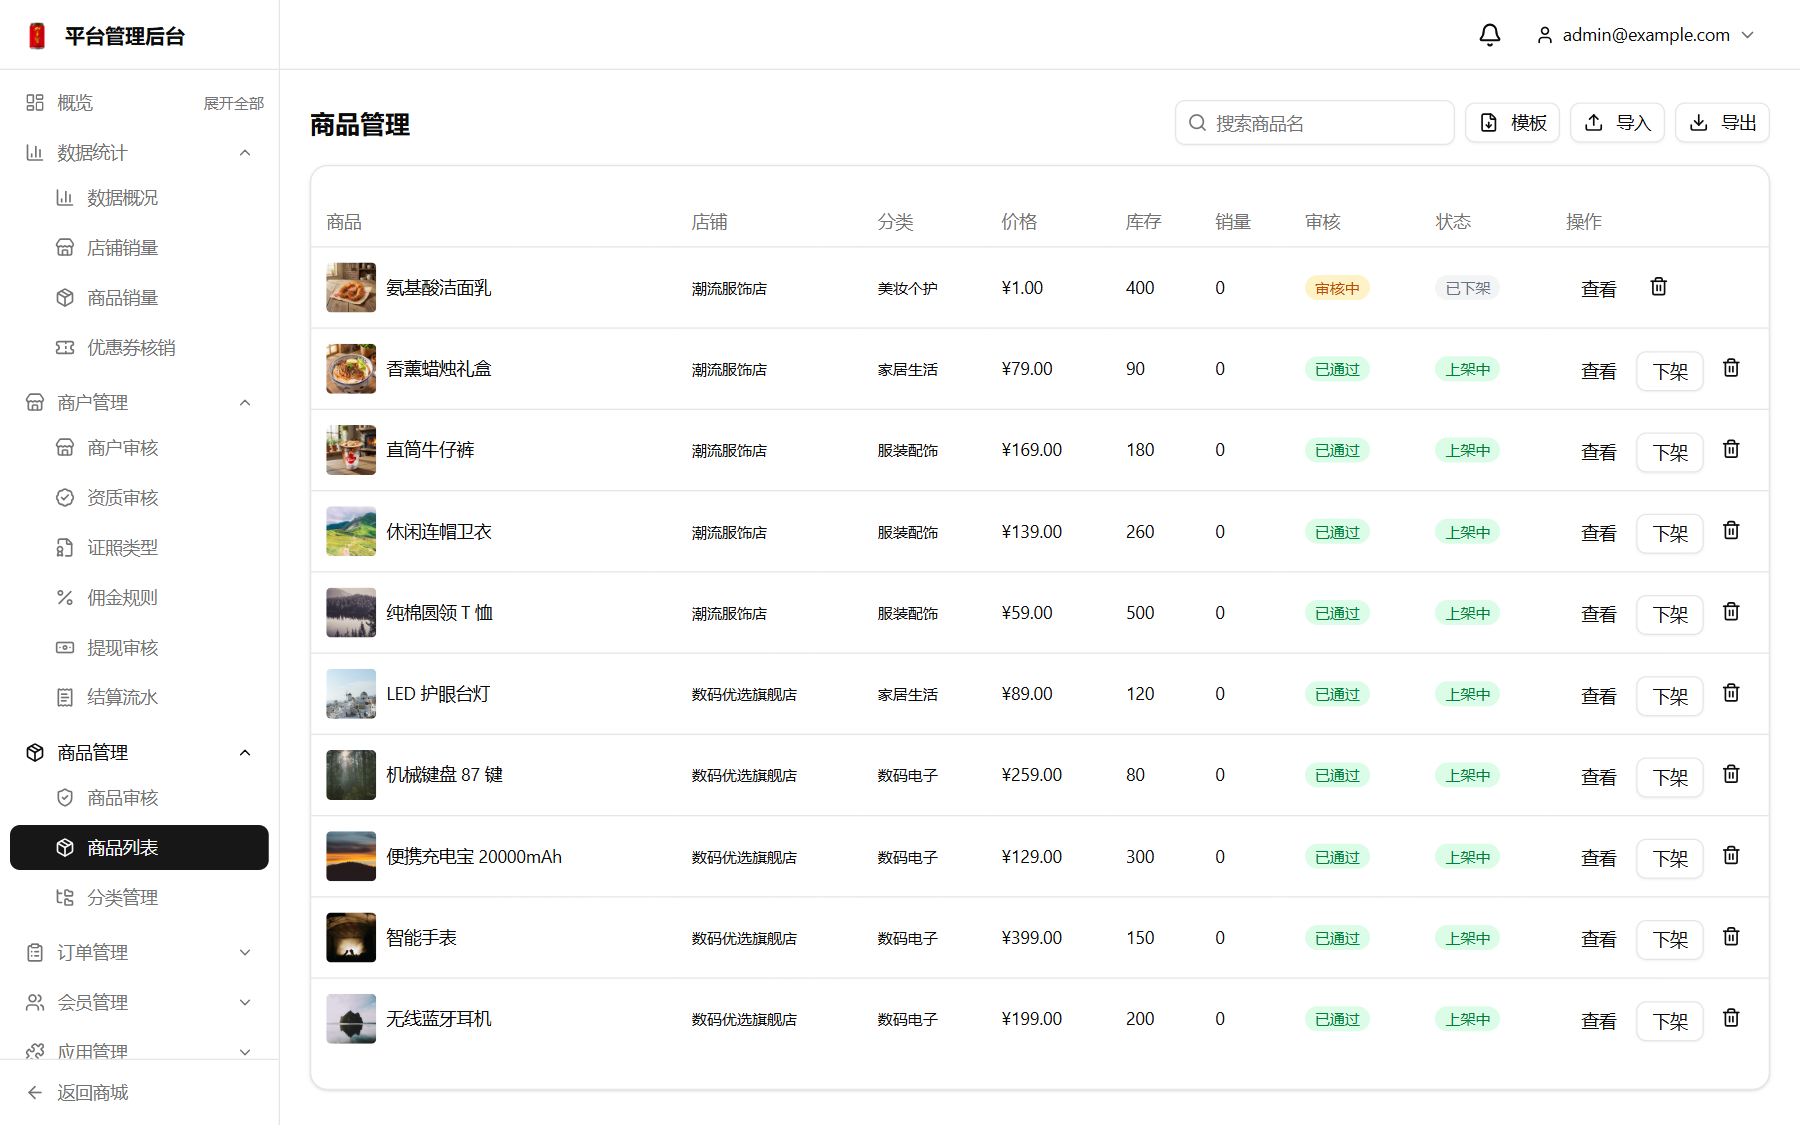Navigate to 商户审核 page
The width and height of the screenshot is (1800, 1125).
tap(139, 448)
